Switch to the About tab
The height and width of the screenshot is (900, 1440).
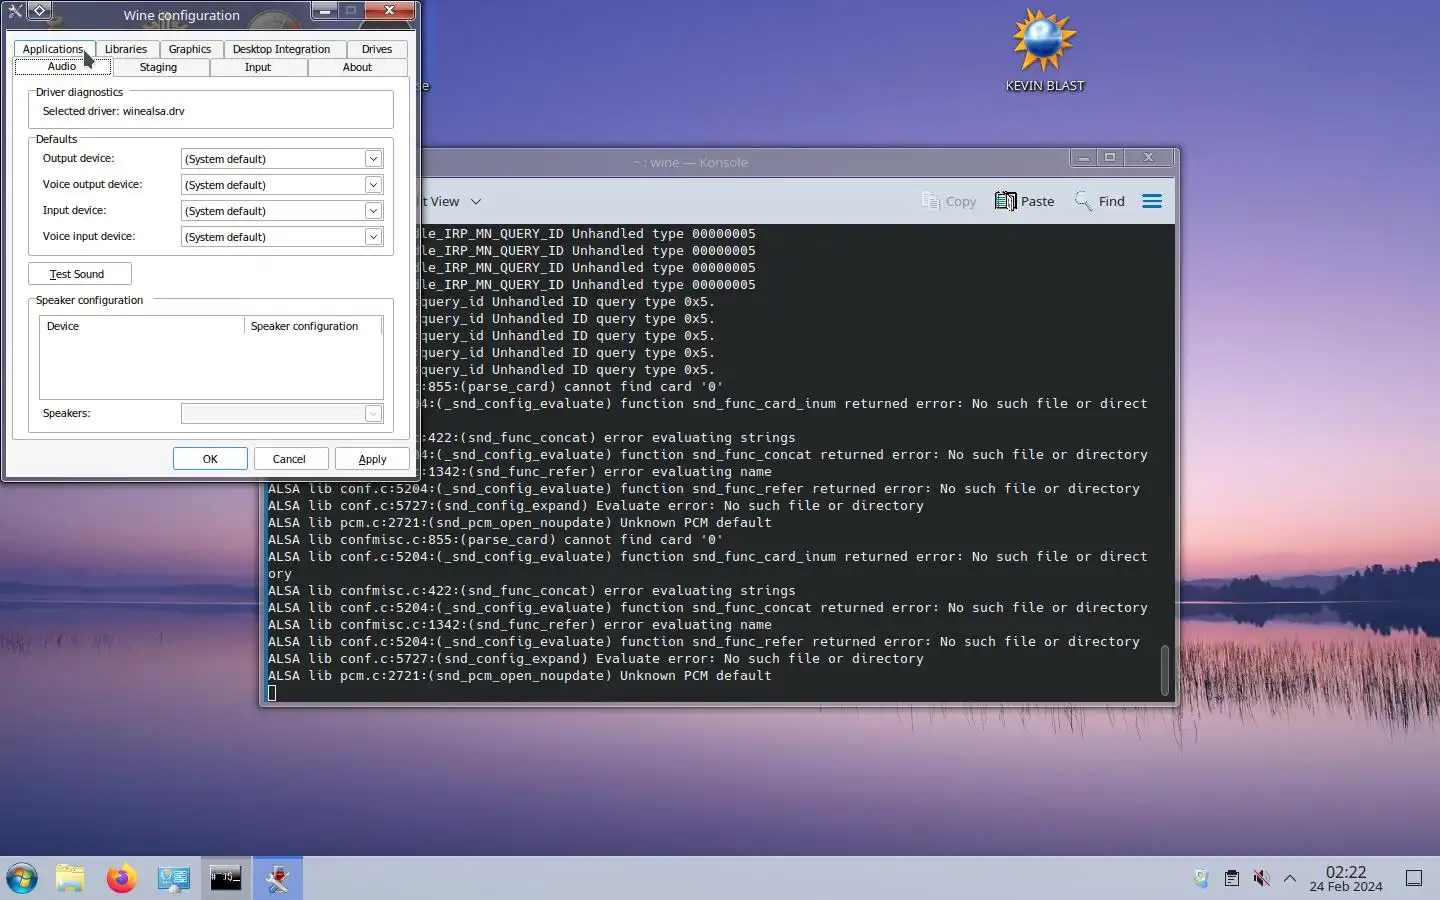[x=357, y=67]
